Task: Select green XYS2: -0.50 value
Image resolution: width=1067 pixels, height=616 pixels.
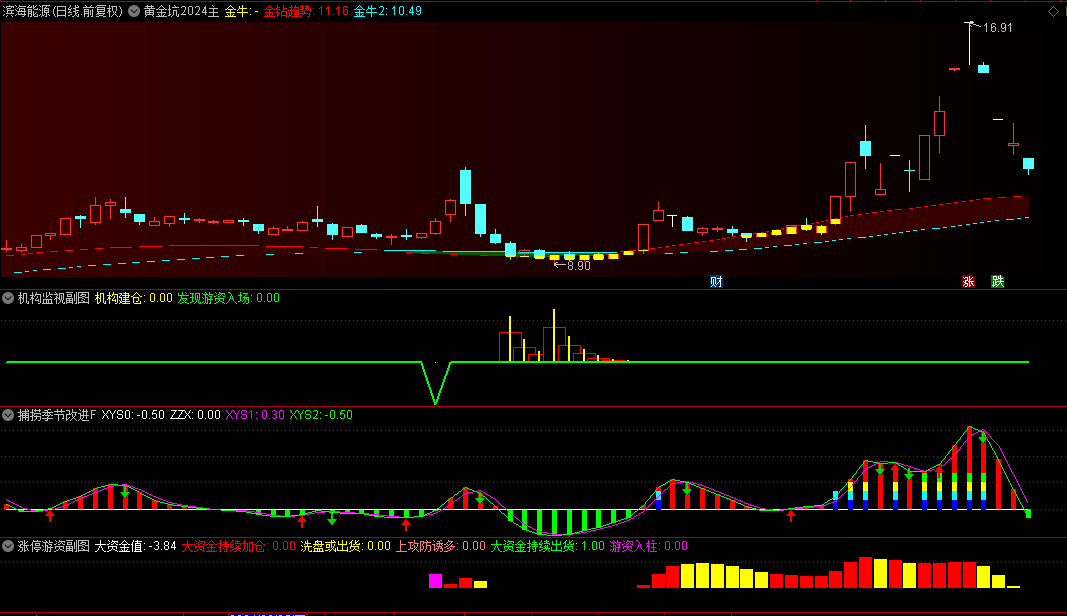Action: coord(321,415)
